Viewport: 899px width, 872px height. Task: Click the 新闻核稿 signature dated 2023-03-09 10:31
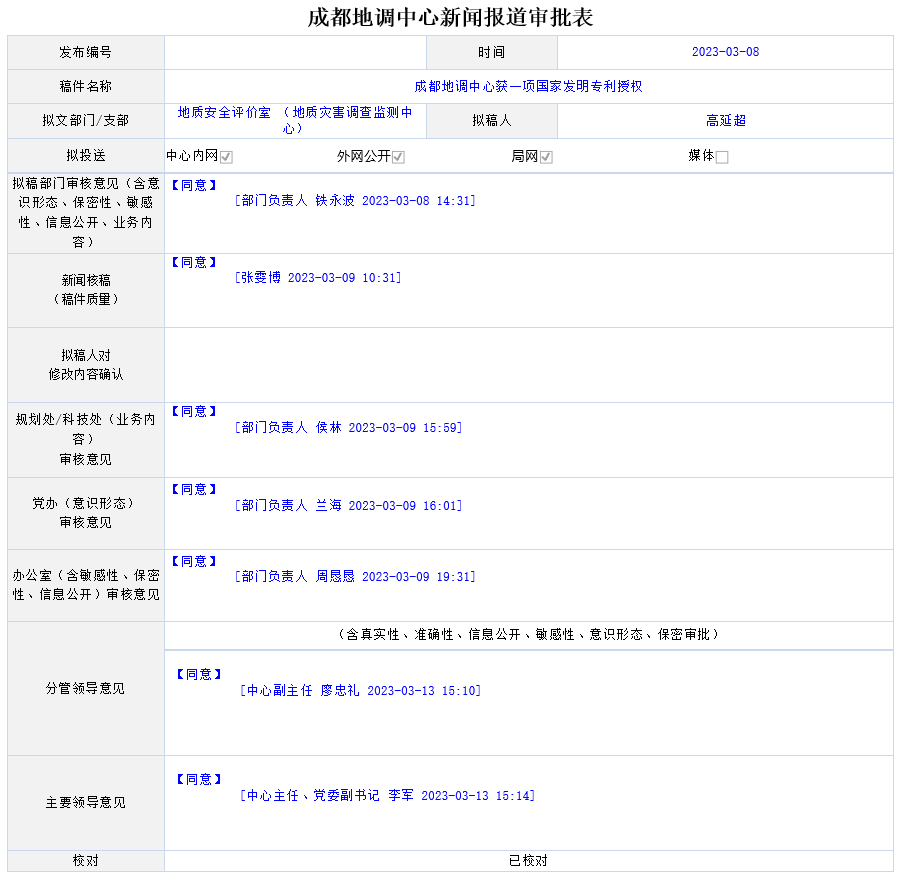(x=318, y=278)
